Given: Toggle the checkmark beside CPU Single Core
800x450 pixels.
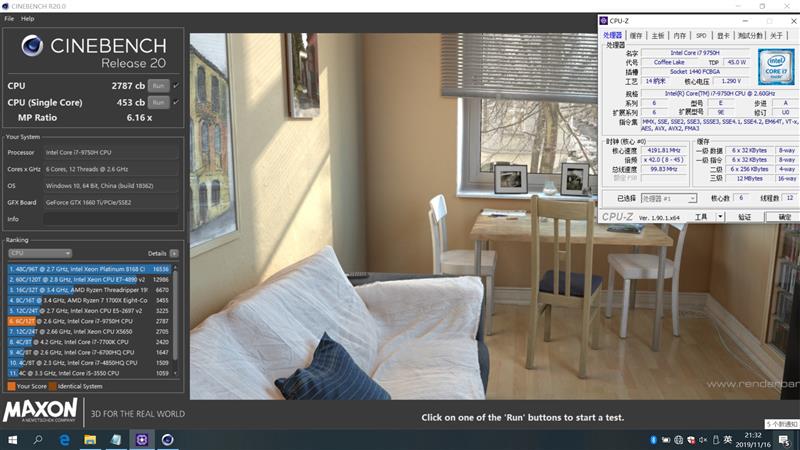Looking at the screenshot, I should 176,102.
